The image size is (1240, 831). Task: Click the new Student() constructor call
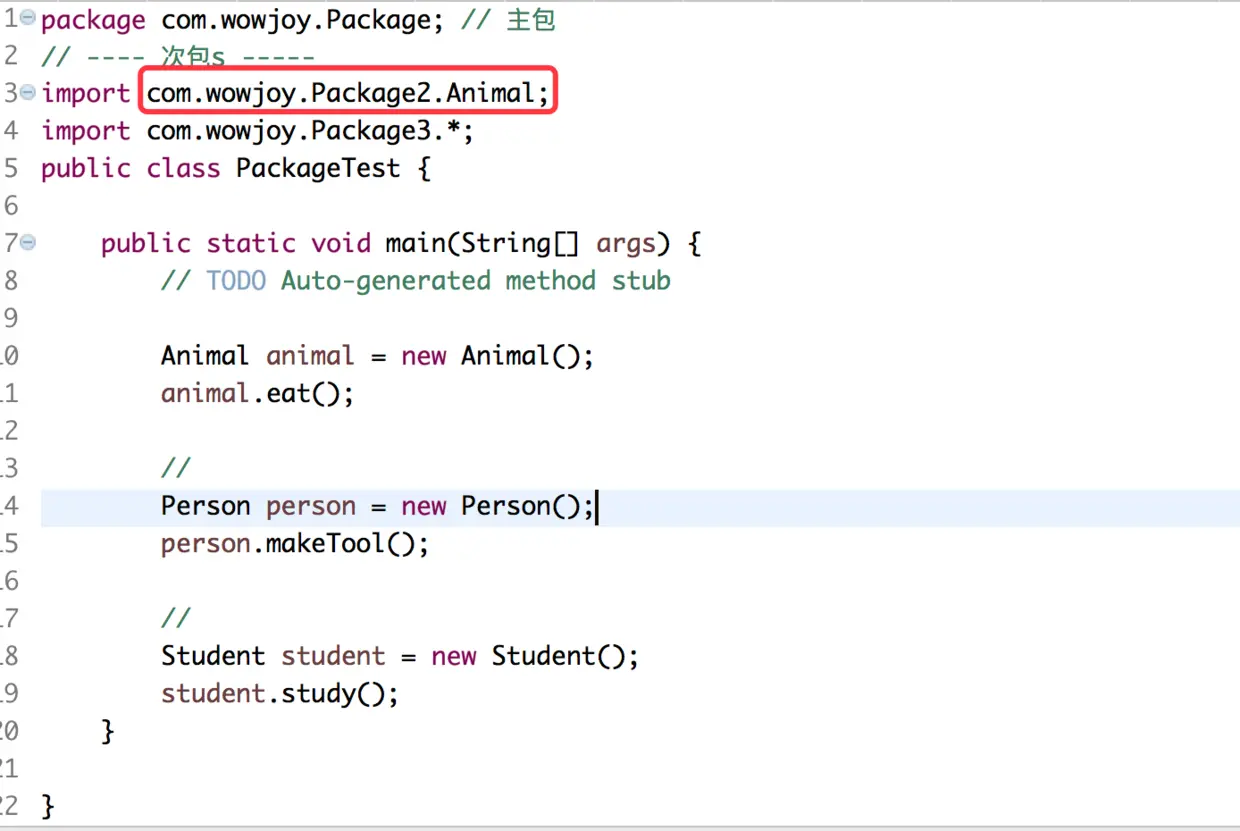tap(534, 656)
